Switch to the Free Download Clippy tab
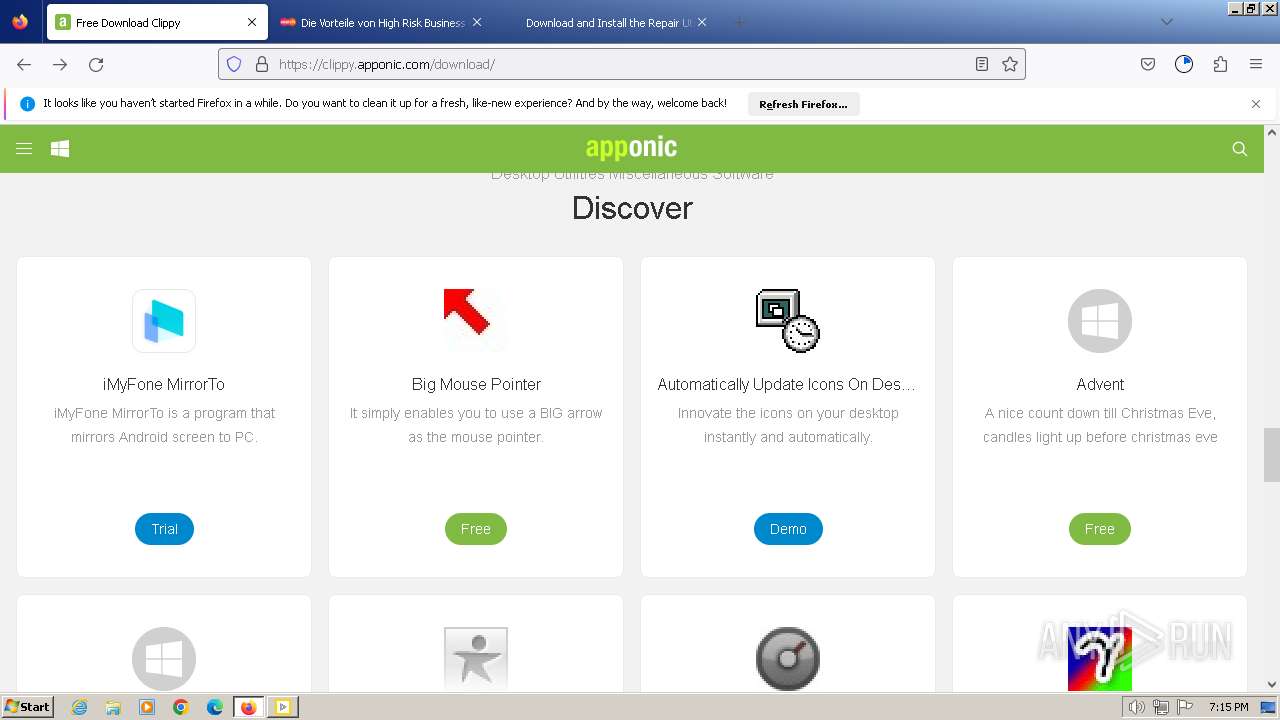 157,22
